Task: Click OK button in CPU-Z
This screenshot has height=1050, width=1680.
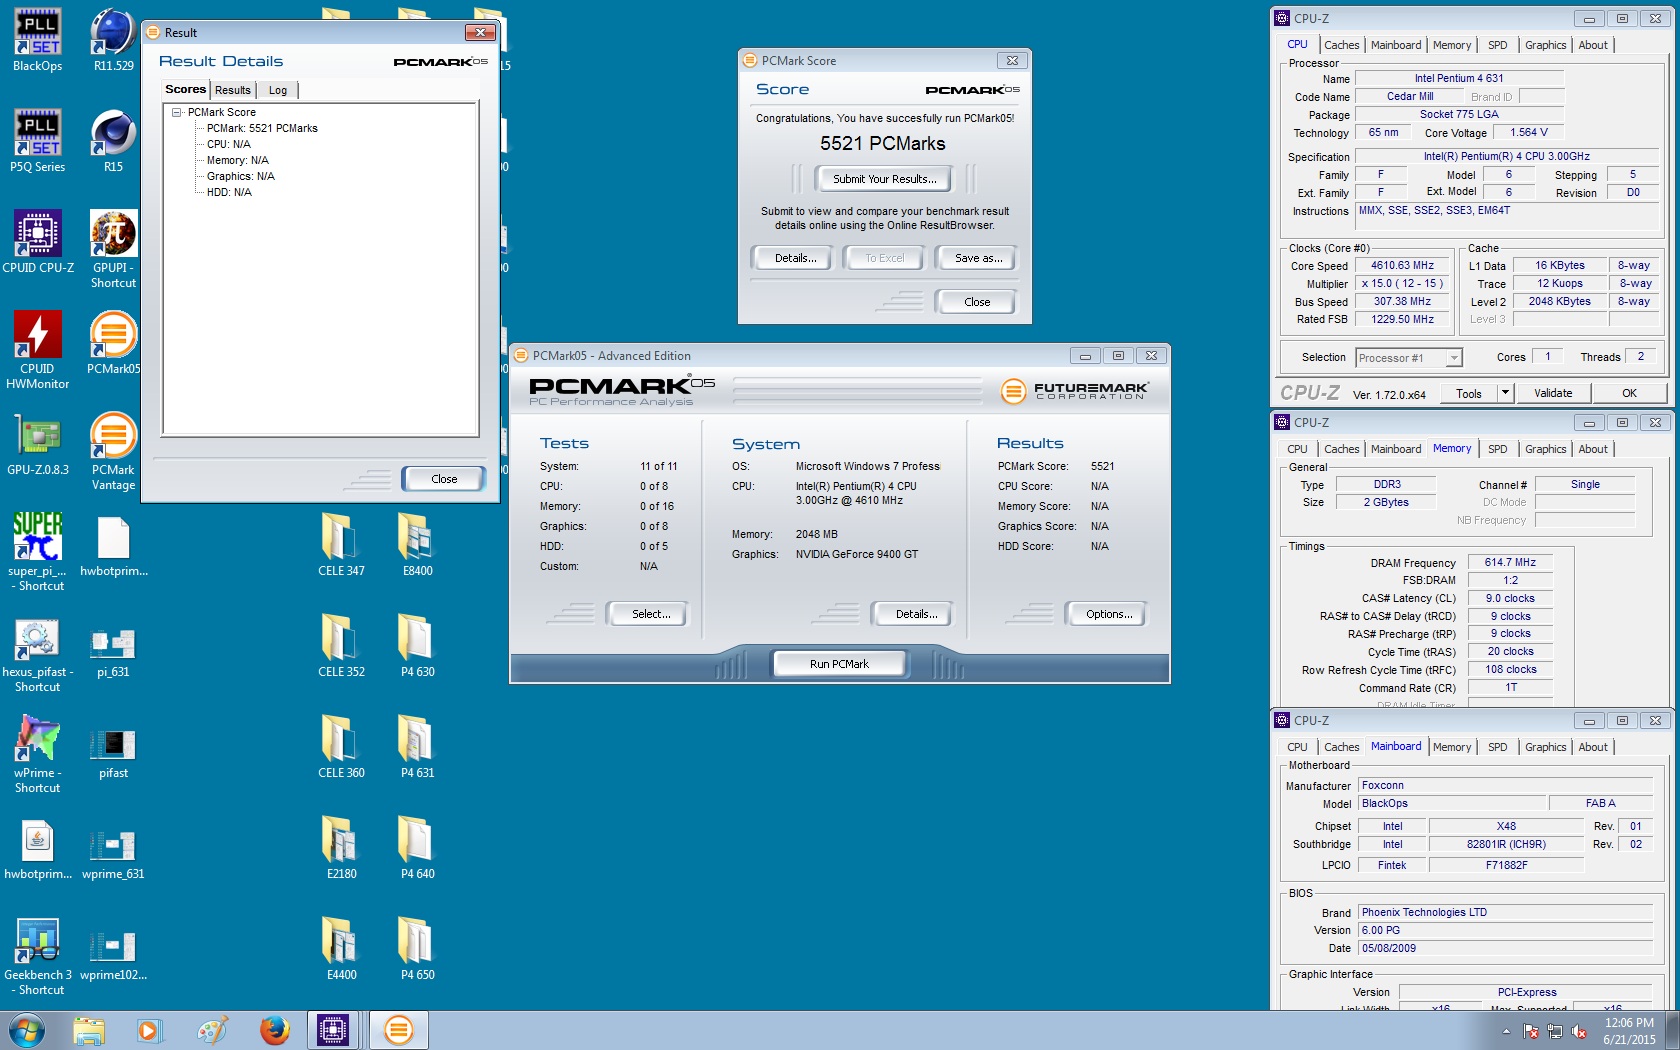Action: tap(1629, 393)
